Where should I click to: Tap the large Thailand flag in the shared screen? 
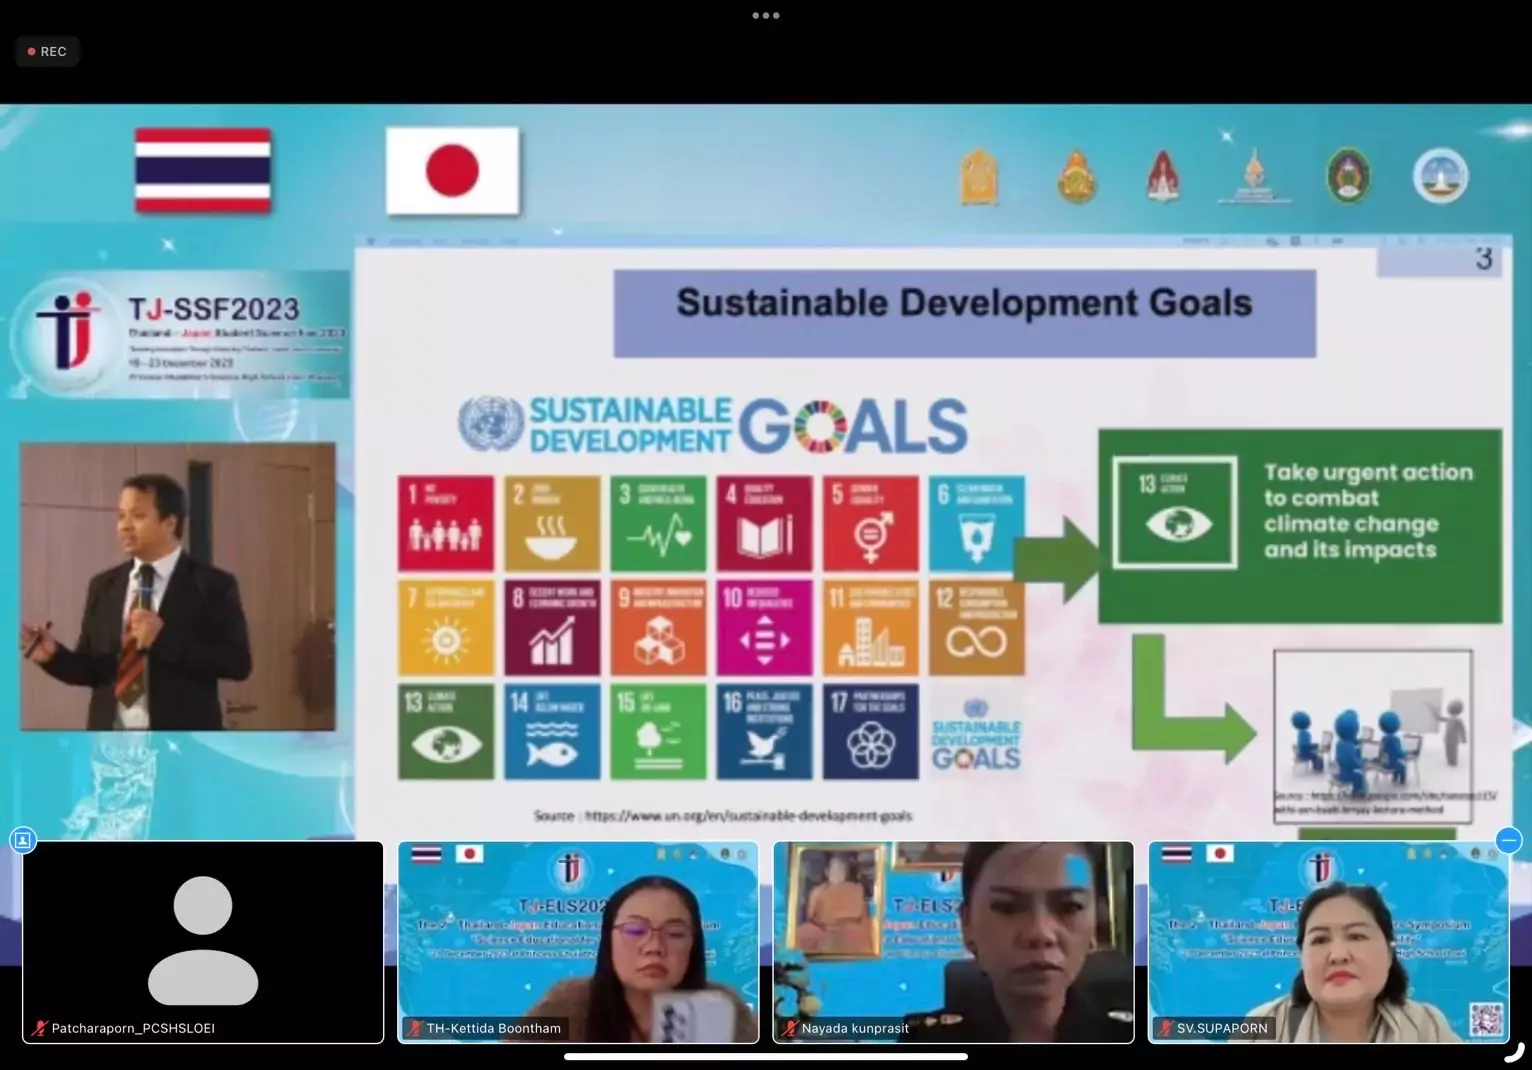203,170
